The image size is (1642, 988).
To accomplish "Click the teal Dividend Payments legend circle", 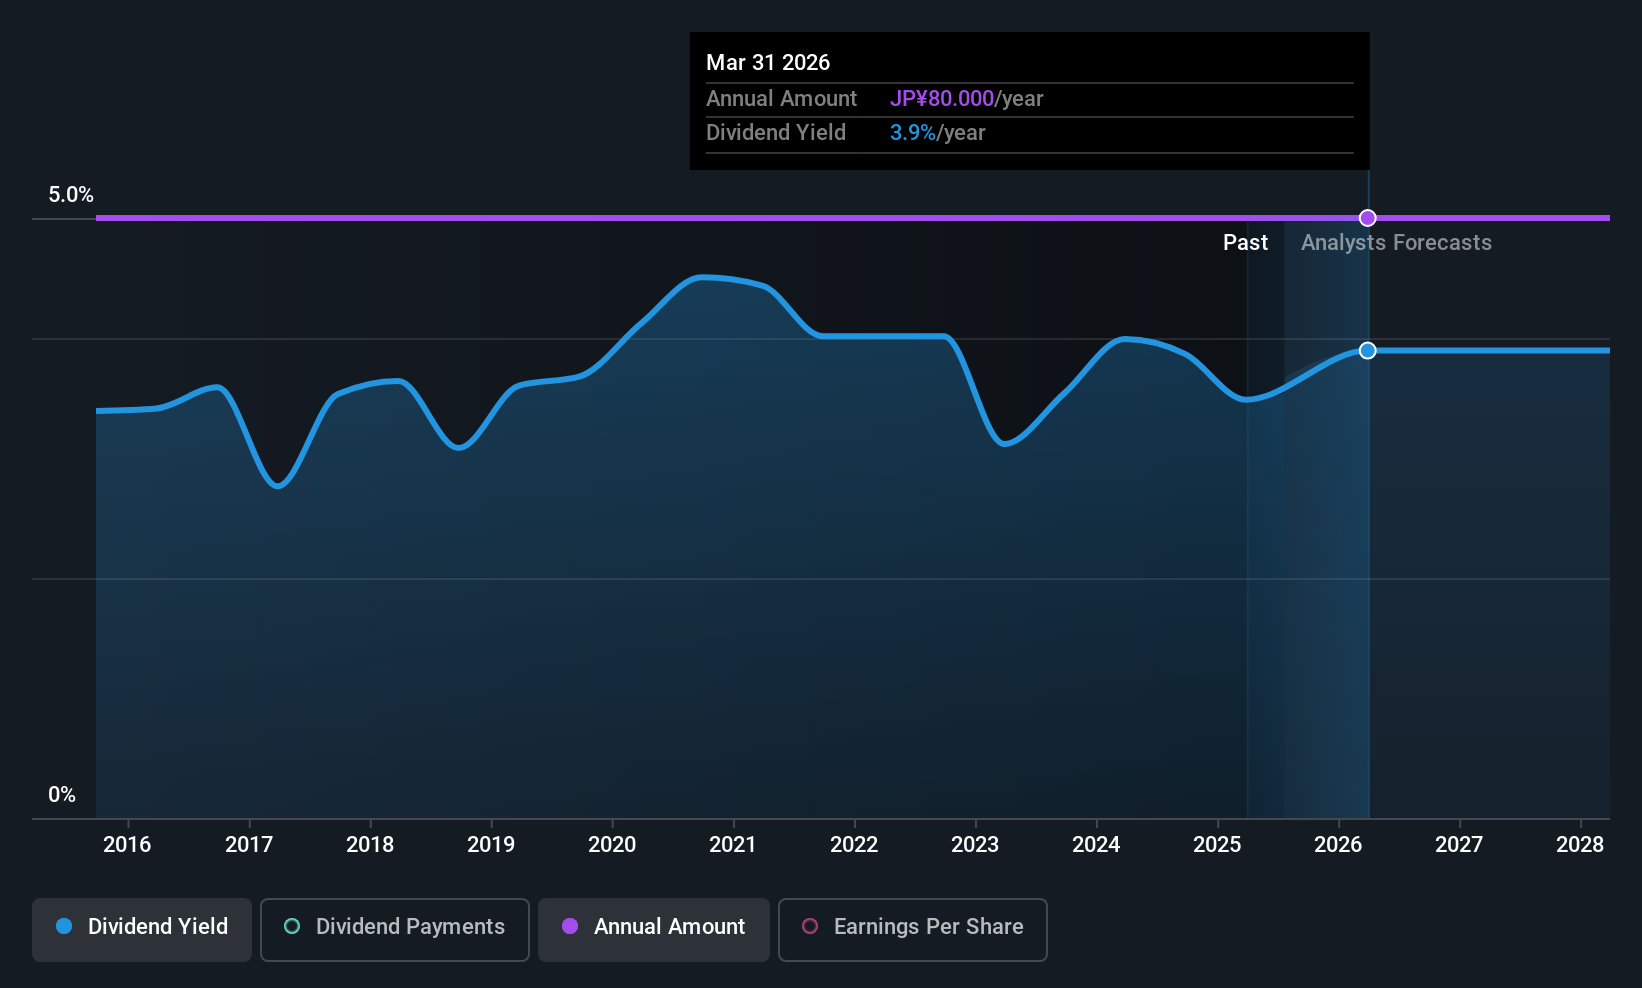I will pyautogui.click(x=292, y=926).
